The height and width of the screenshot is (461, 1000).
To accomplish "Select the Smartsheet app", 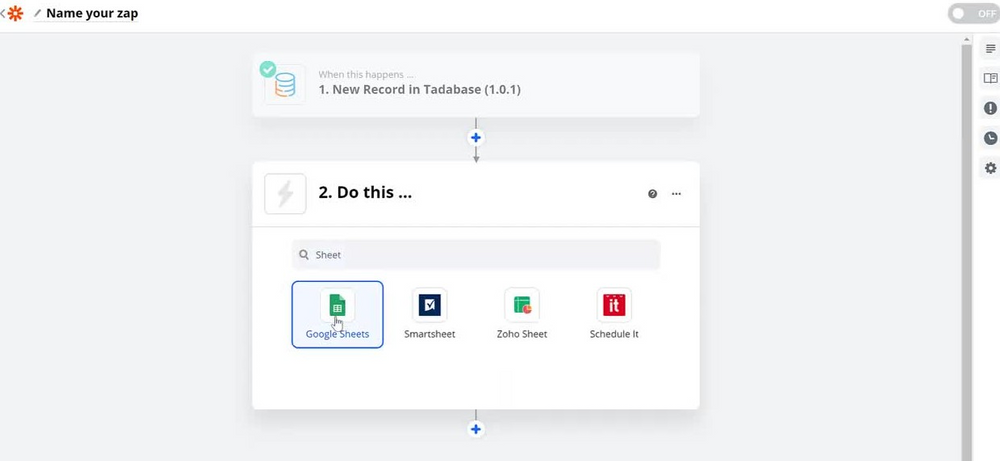I will coord(430,314).
